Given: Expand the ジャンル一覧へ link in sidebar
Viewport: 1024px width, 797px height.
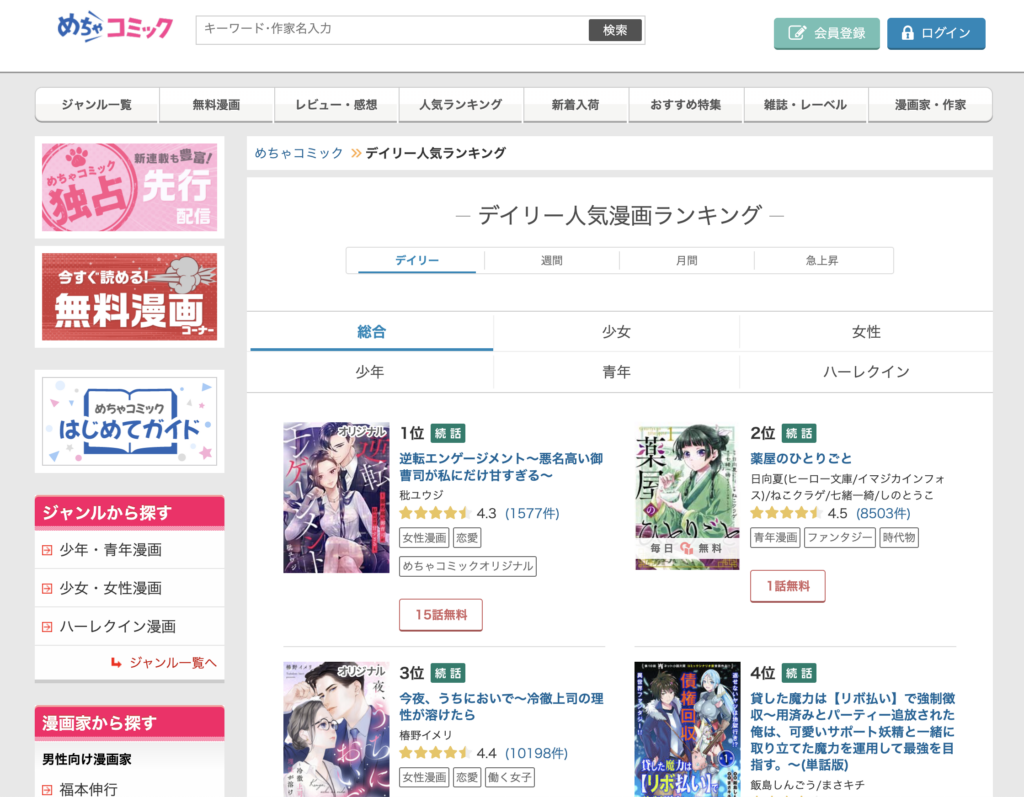Looking at the screenshot, I should point(165,662).
